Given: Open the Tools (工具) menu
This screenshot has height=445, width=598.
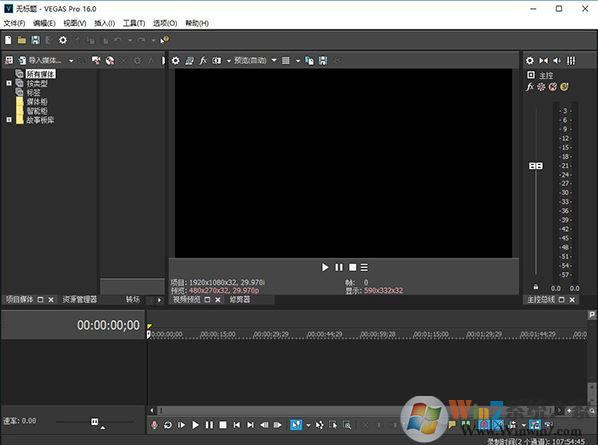Looking at the screenshot, I should (x=134, y=23).
